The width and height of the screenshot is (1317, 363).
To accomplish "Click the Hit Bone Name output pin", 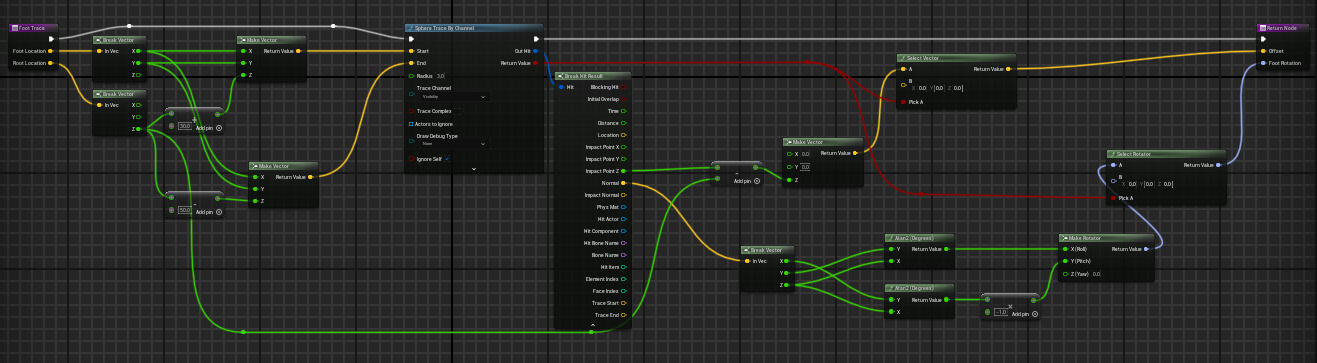I will click(x=625, y=243).
